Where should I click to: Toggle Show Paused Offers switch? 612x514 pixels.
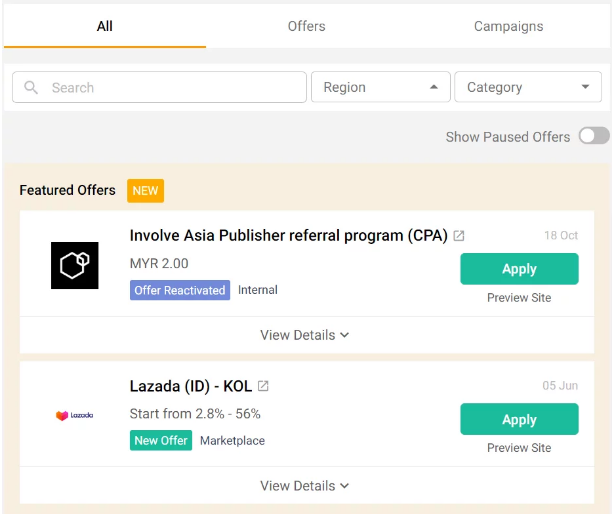593,136
